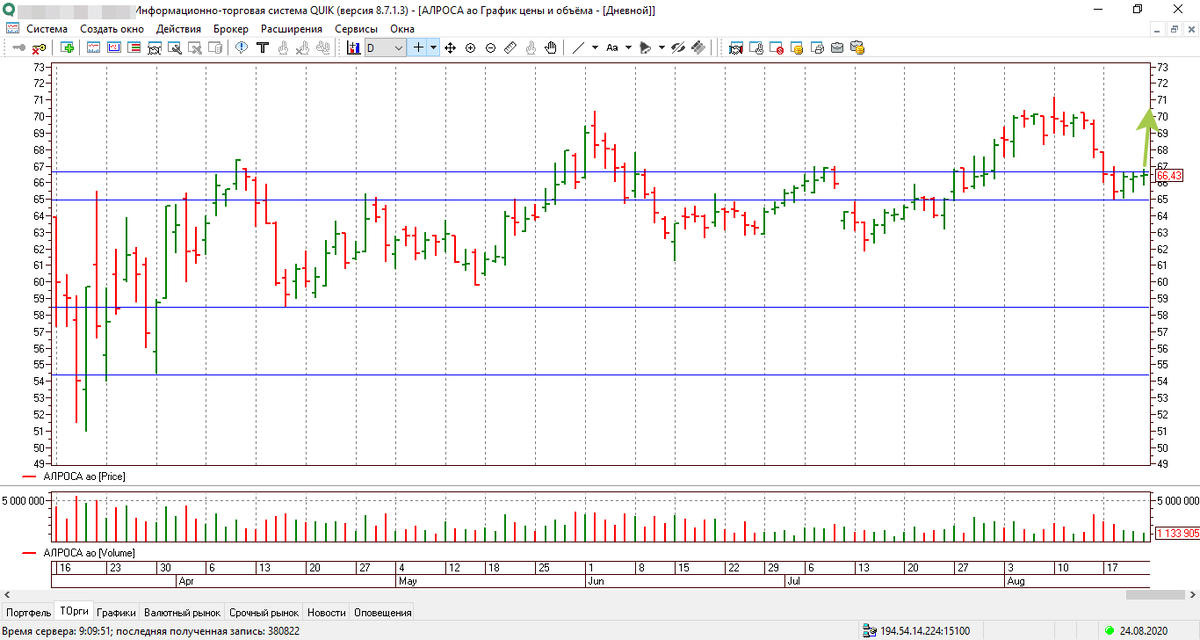The image size is (1200, 640).
Task: Click the АЛРОСА ао [Volume] legend label
Action: pyautogui.click(x=90, y=552)
